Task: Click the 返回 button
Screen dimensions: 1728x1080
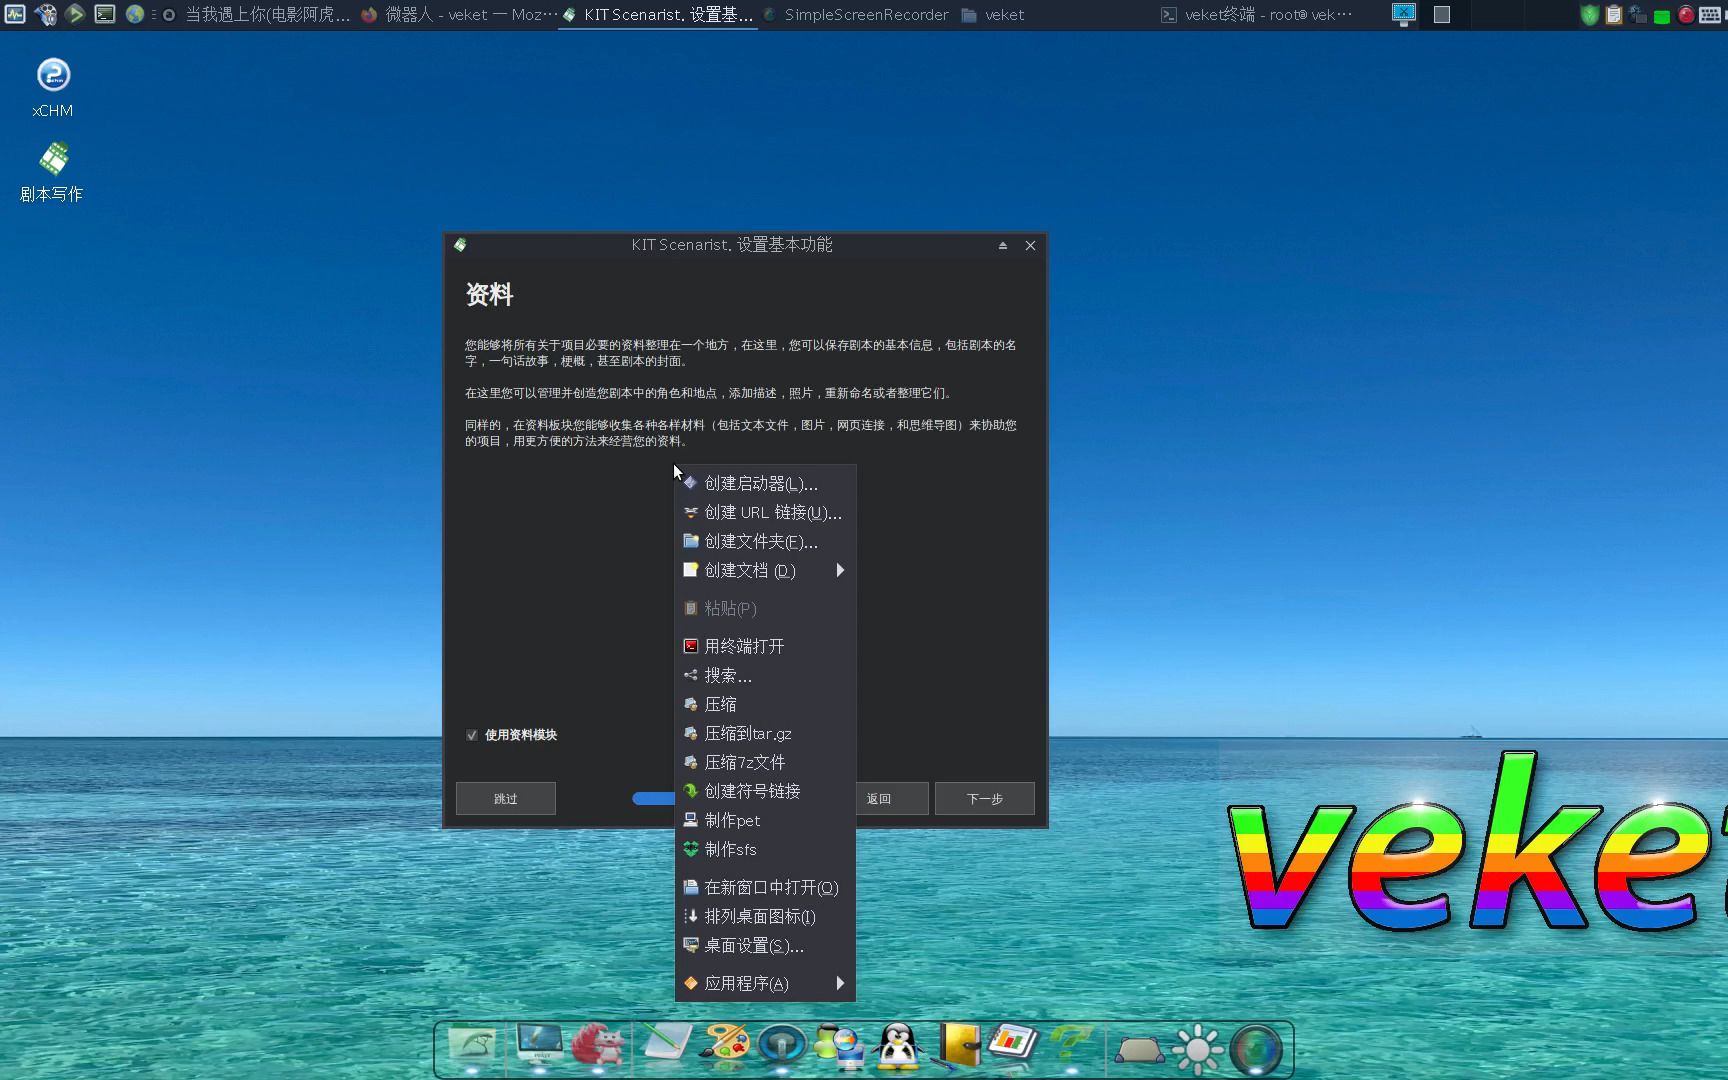Action: tap(891, 799)
